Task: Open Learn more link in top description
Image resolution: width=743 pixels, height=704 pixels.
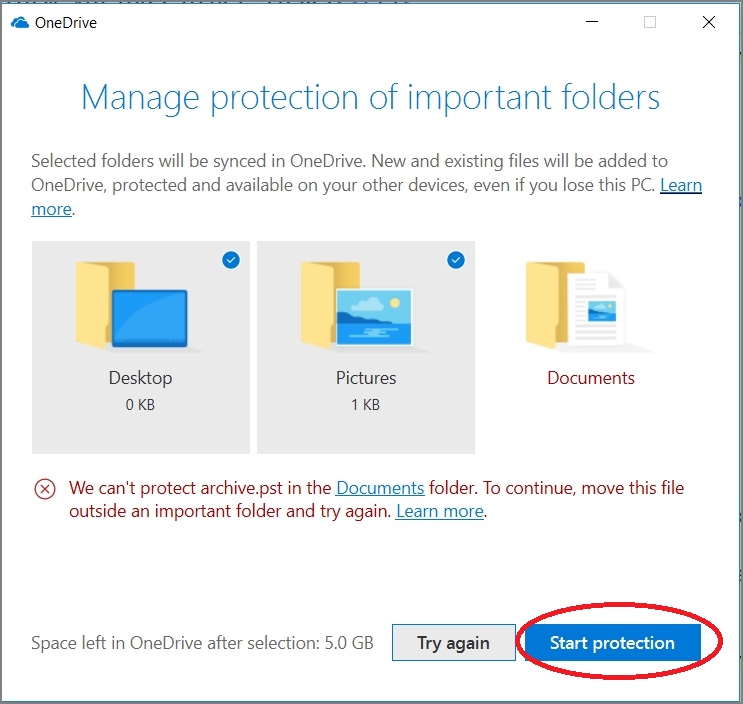Action: 680,185
